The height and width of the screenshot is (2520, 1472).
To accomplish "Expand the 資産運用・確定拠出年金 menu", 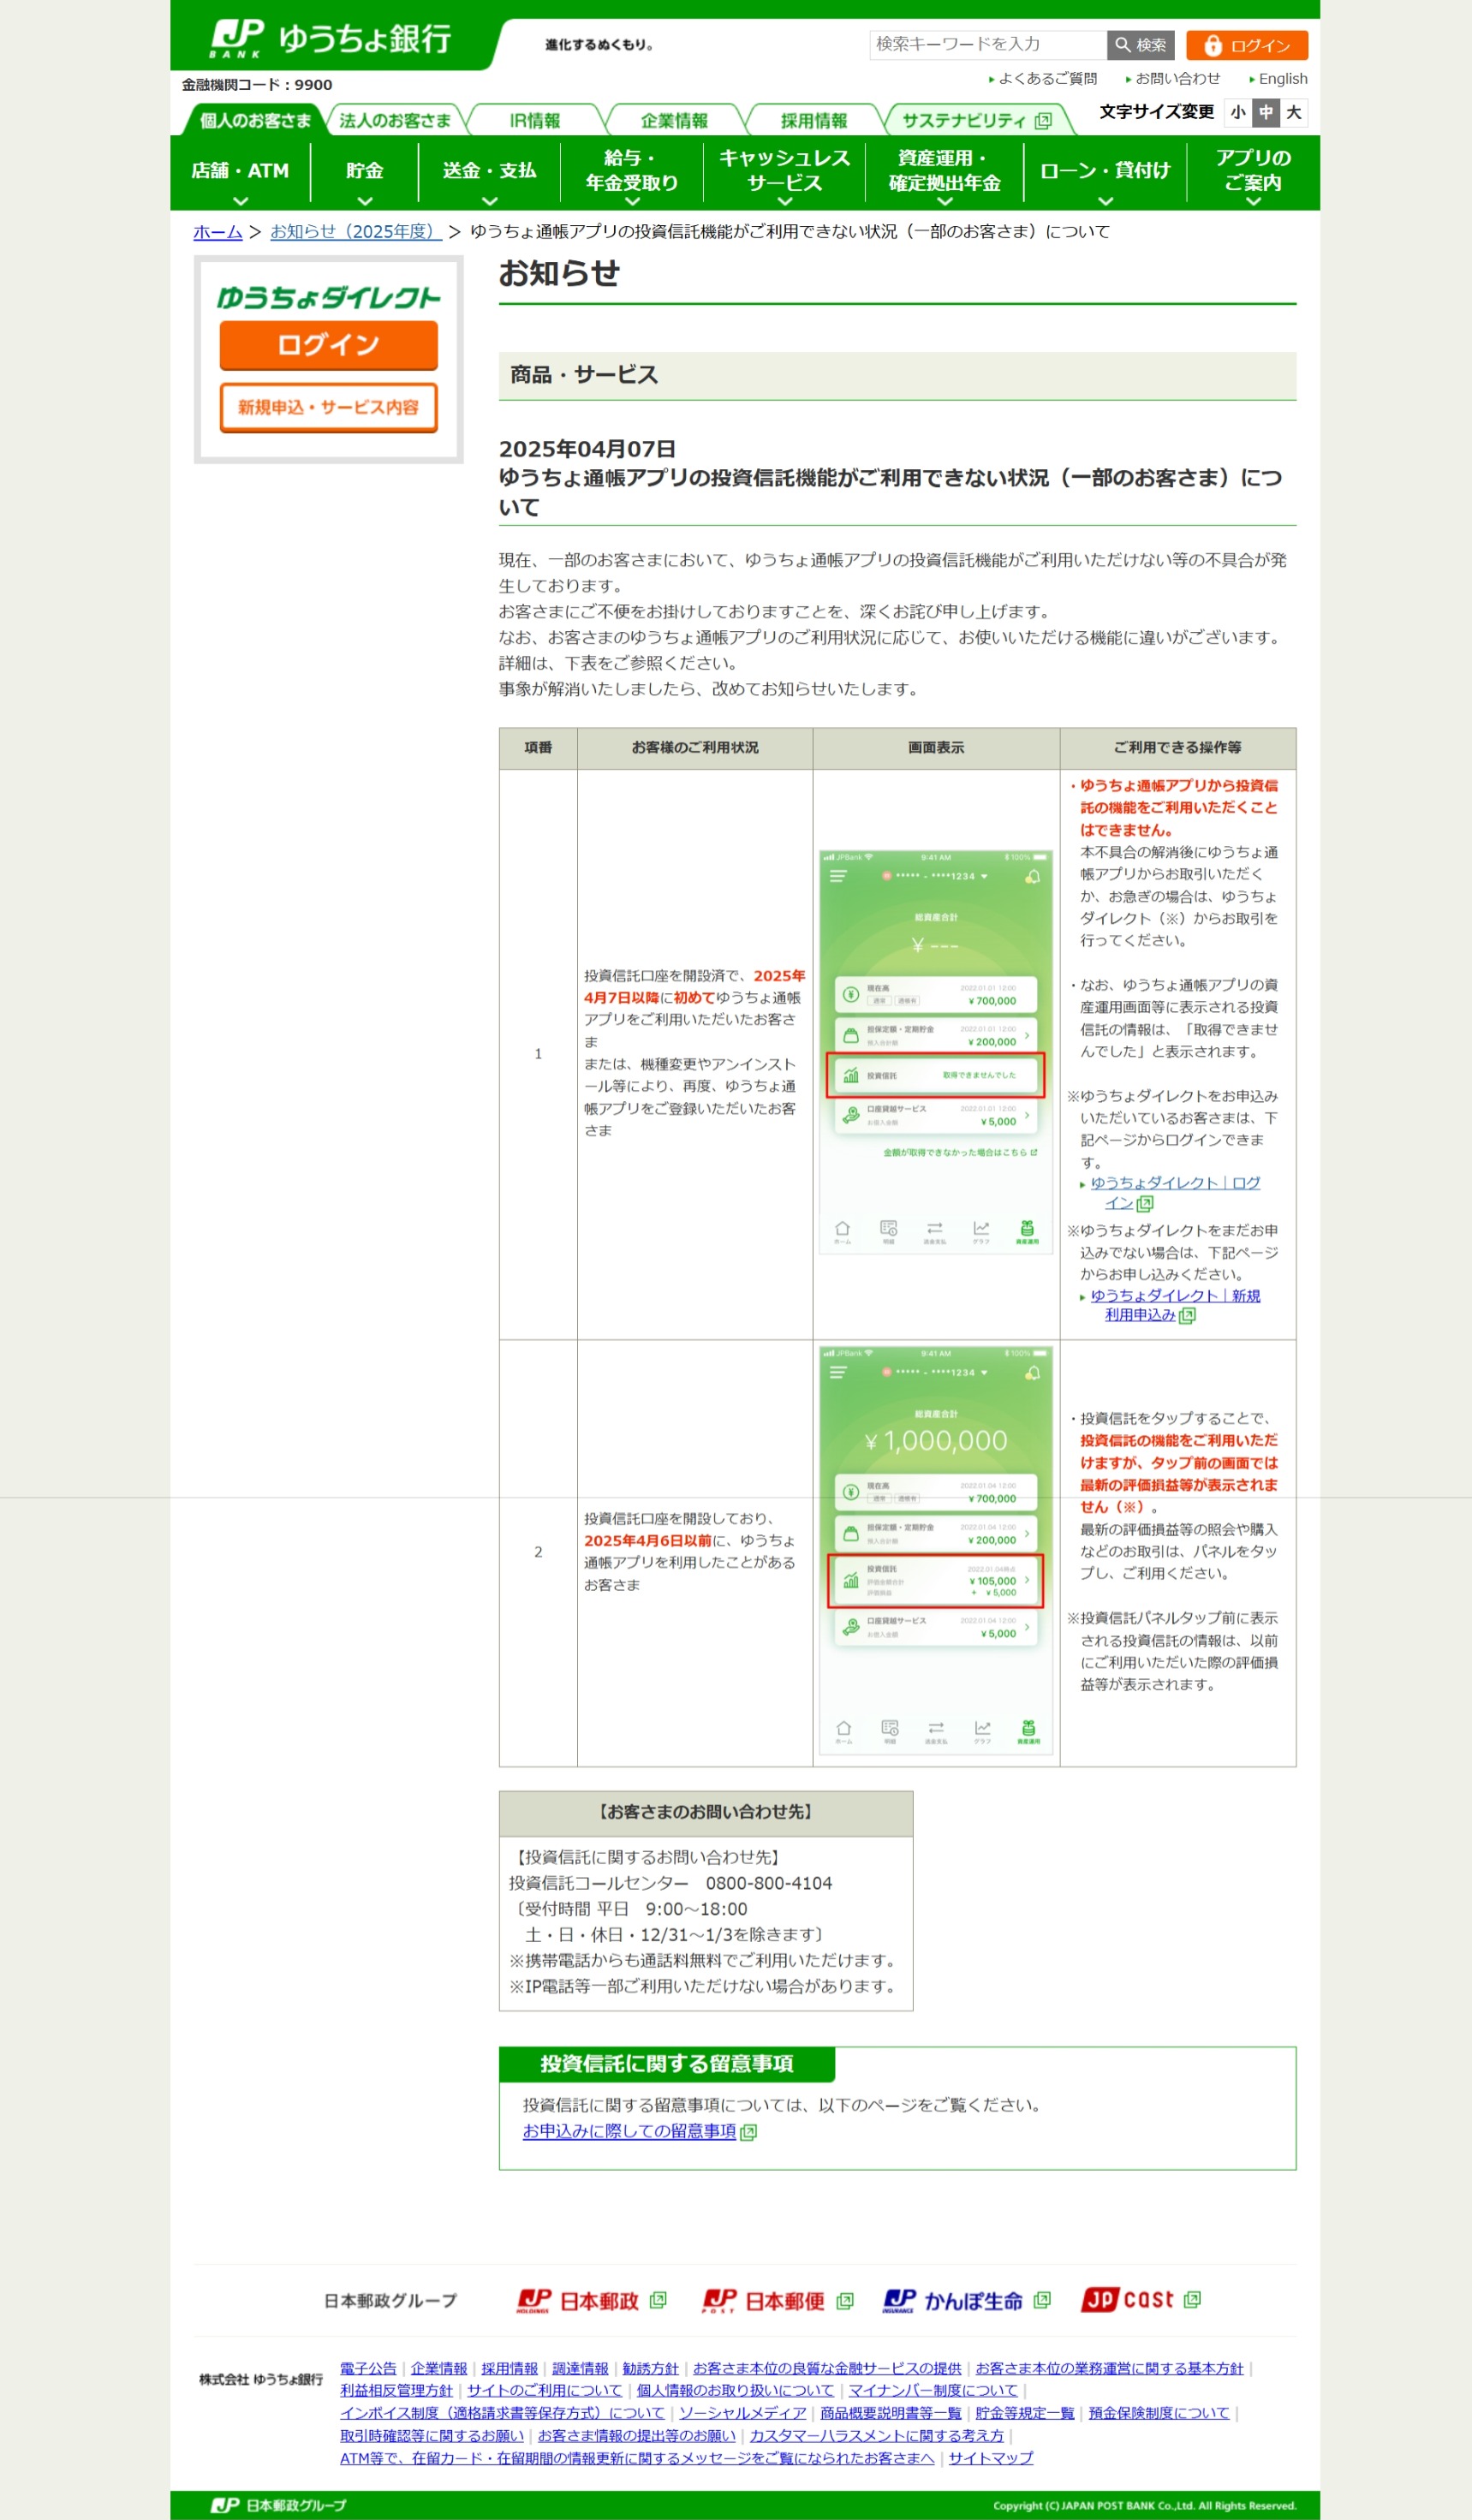I will tap(945, 173).
